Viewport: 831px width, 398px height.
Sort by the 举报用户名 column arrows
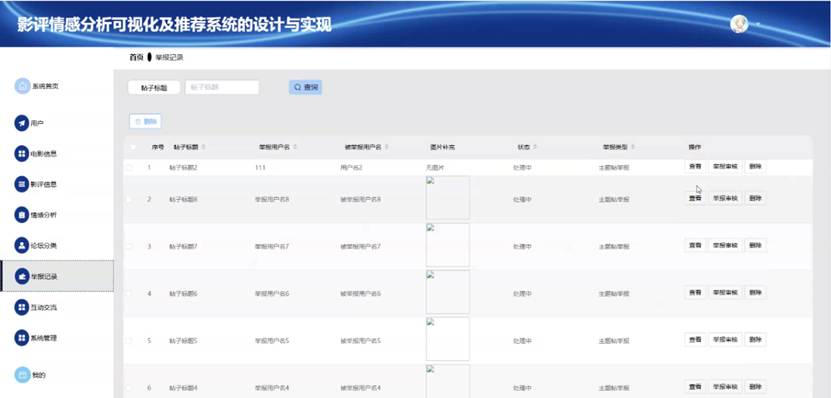click(295, 147)
